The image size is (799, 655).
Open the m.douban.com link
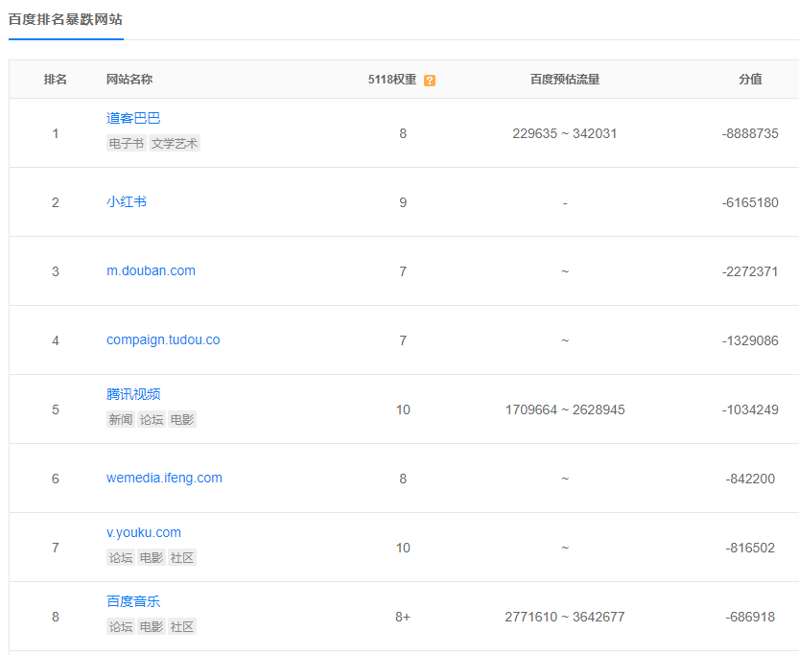click(x=151, y=271)
